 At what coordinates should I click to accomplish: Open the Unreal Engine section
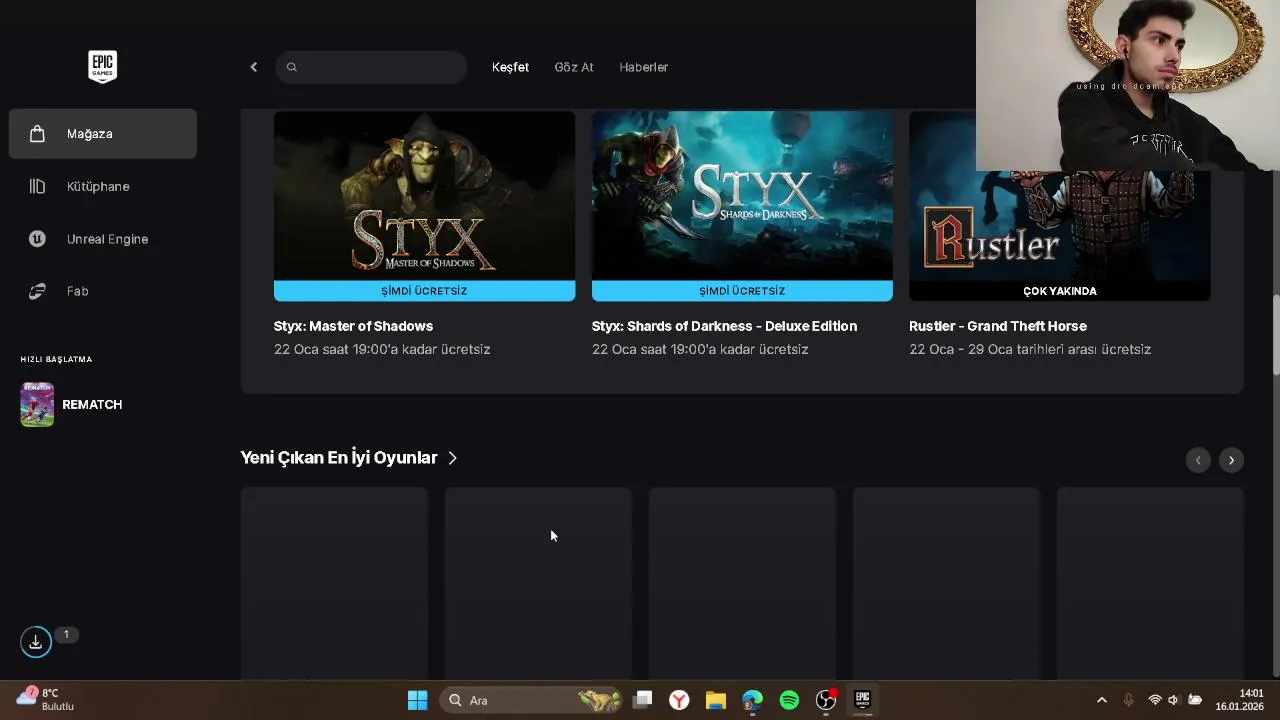[103, 239]
